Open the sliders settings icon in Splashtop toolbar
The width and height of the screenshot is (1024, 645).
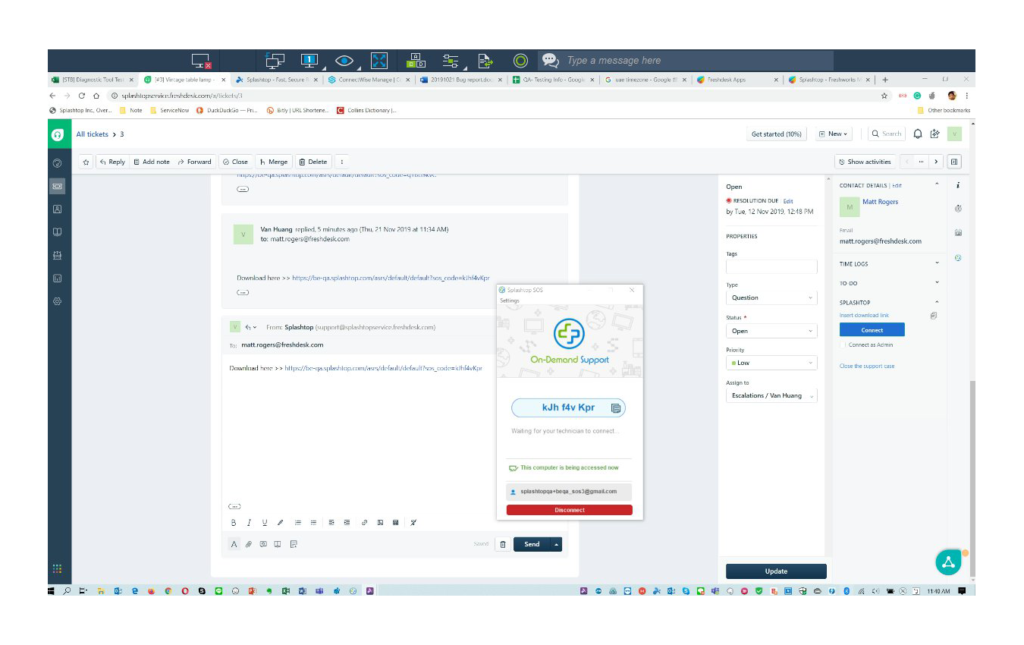coord(451,61)
